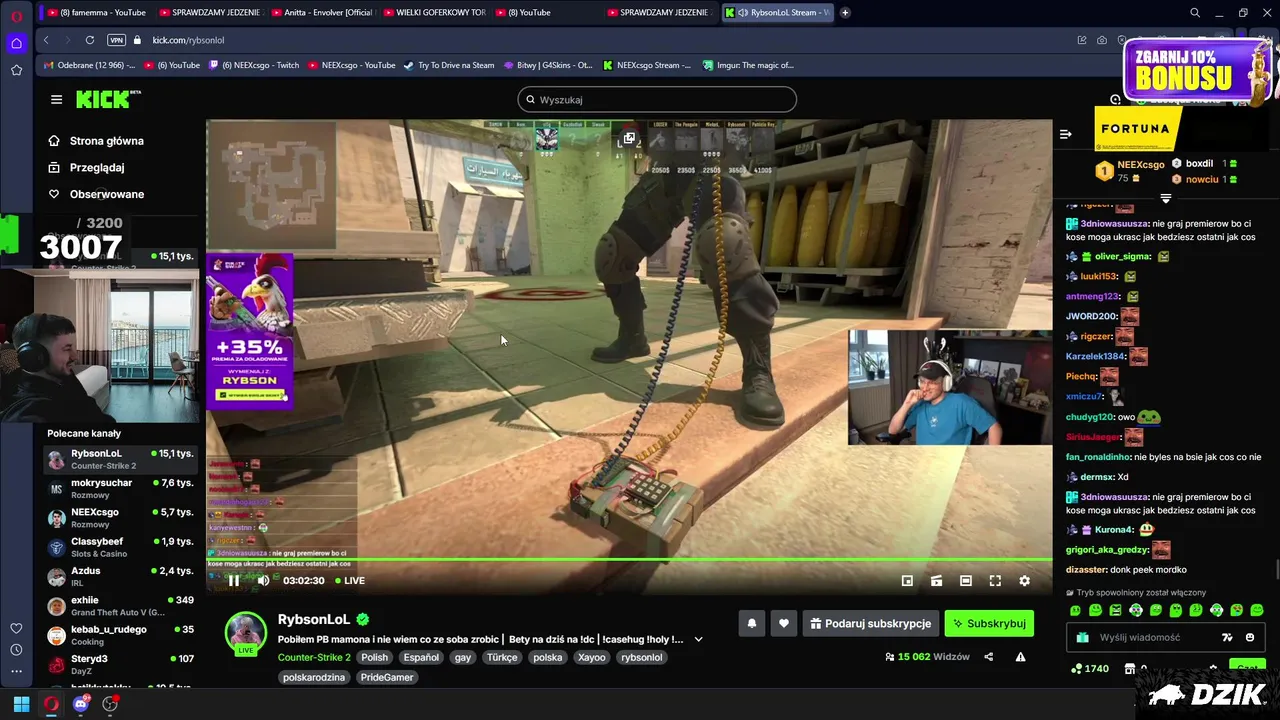Open Windows Start menu
The image size is (1280, 720).
click(21, 704)
